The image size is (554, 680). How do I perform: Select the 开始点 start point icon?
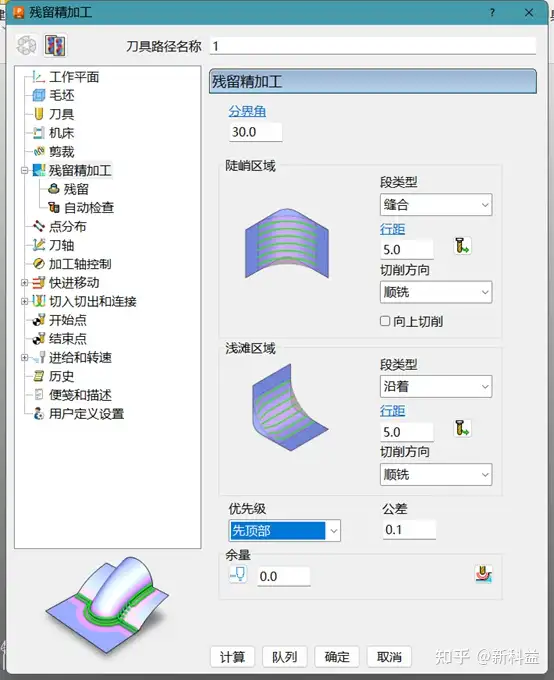[39, 320]
